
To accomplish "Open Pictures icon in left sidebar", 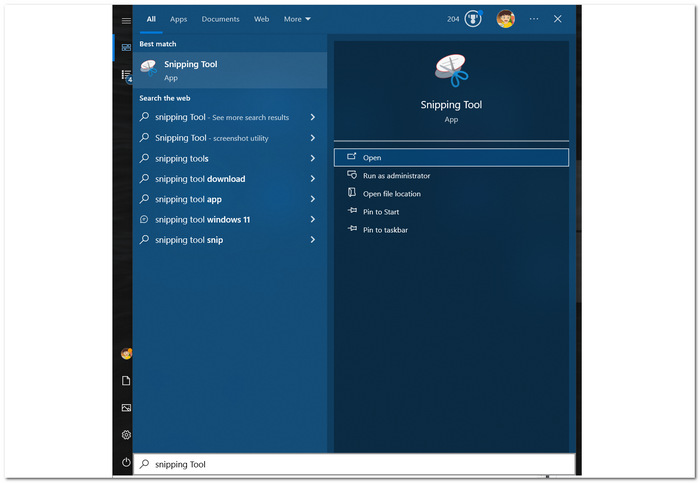I will pyautogui.click(x=126, y=408).
